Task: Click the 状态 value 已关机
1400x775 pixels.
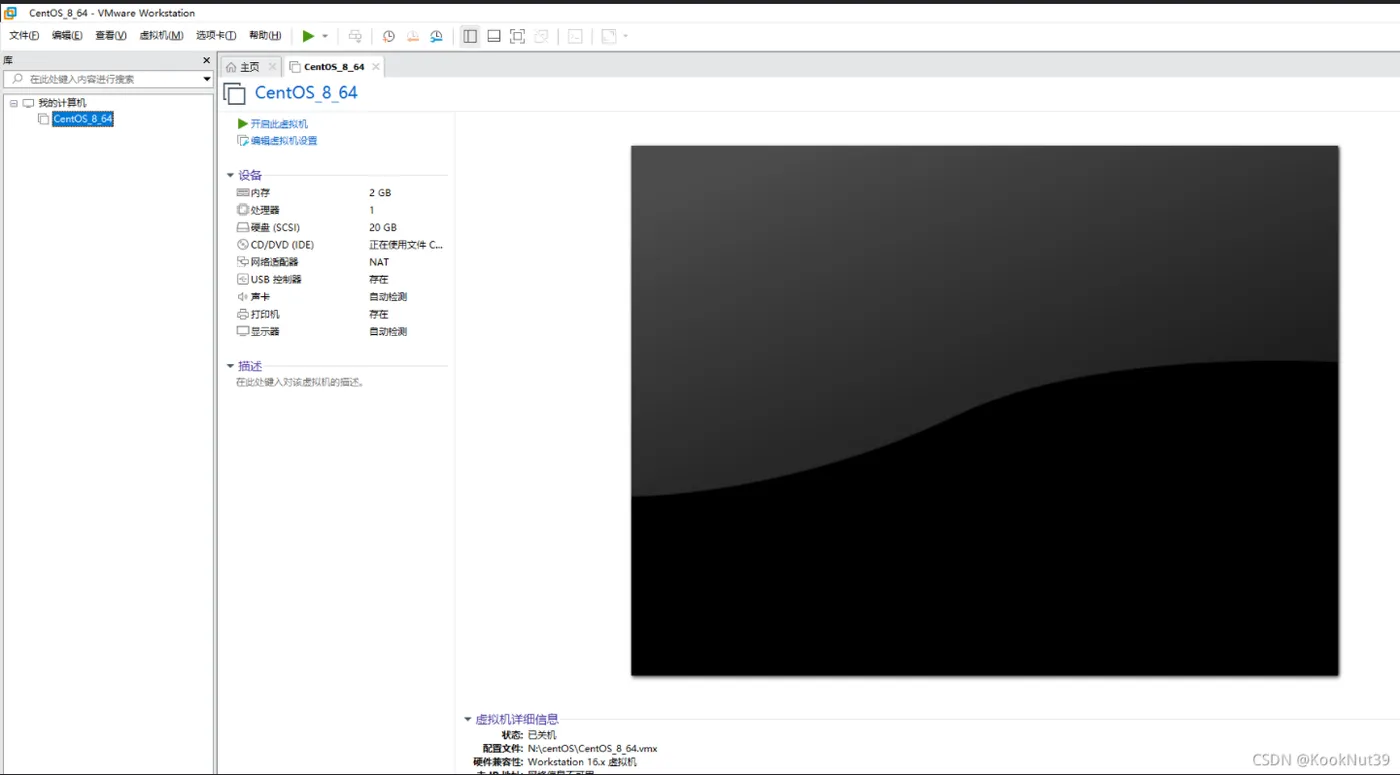Action: [542, 735]
